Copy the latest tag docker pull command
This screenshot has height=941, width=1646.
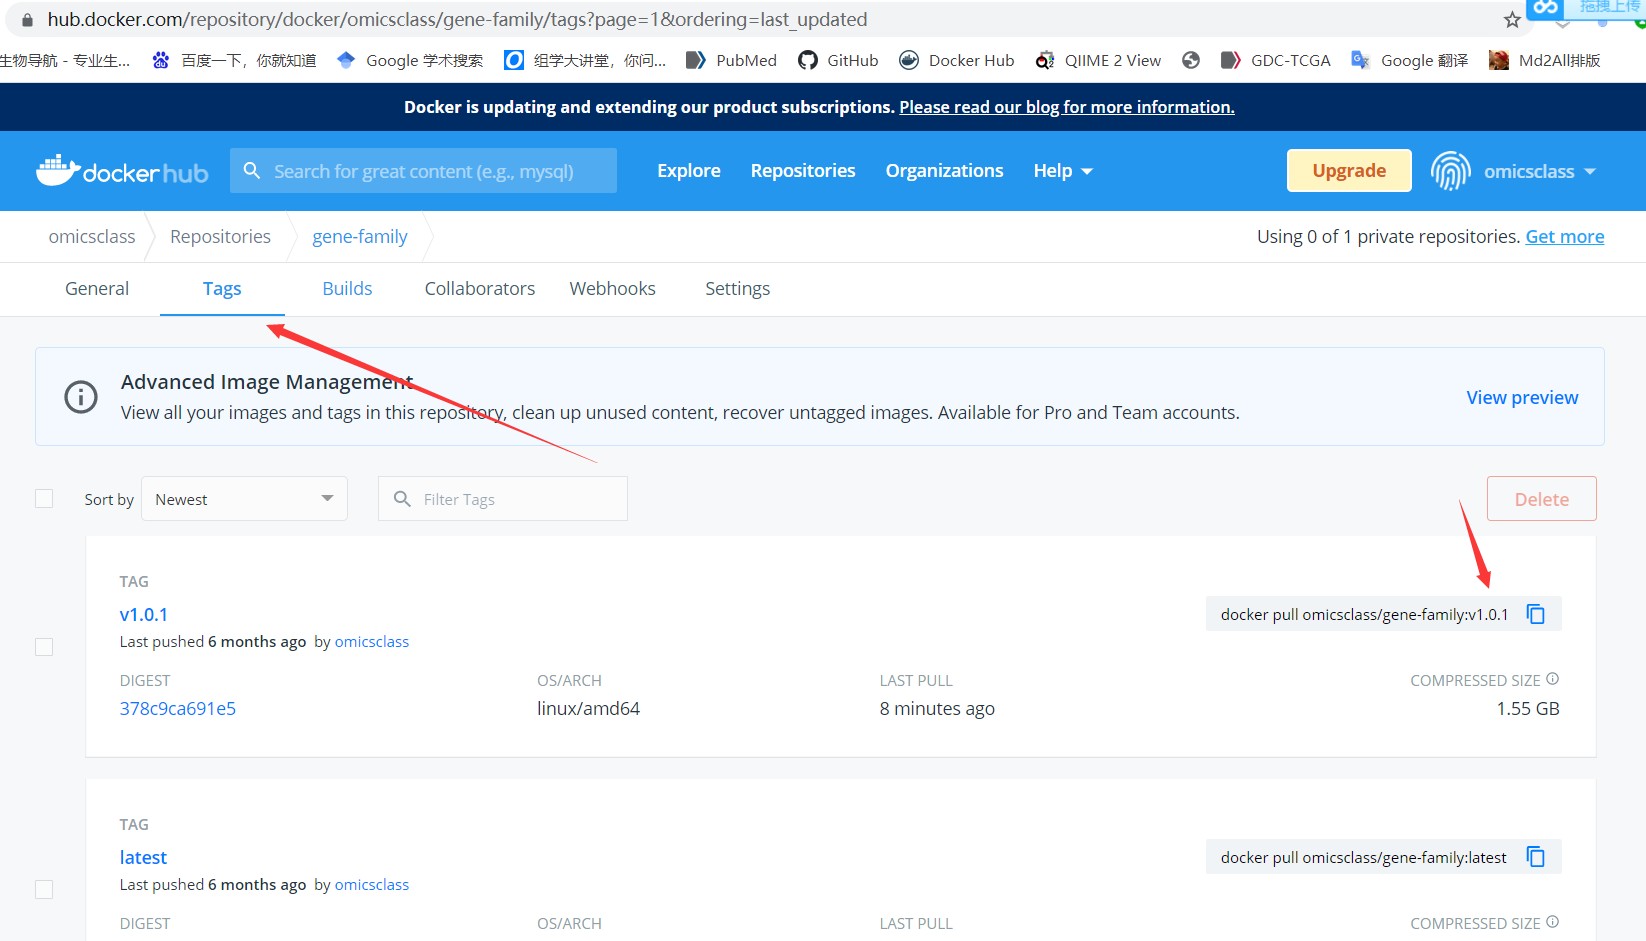(1536, 857)
